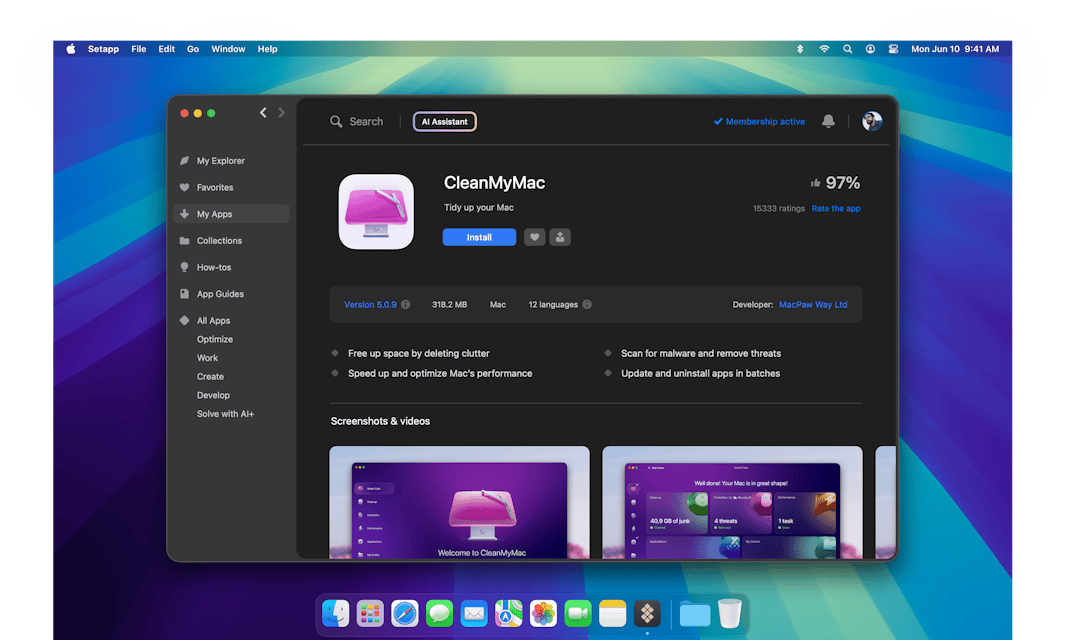Screen dimensions: 1065x640
Task: Open Version 5.0.9 link
Action: [370, 305]
